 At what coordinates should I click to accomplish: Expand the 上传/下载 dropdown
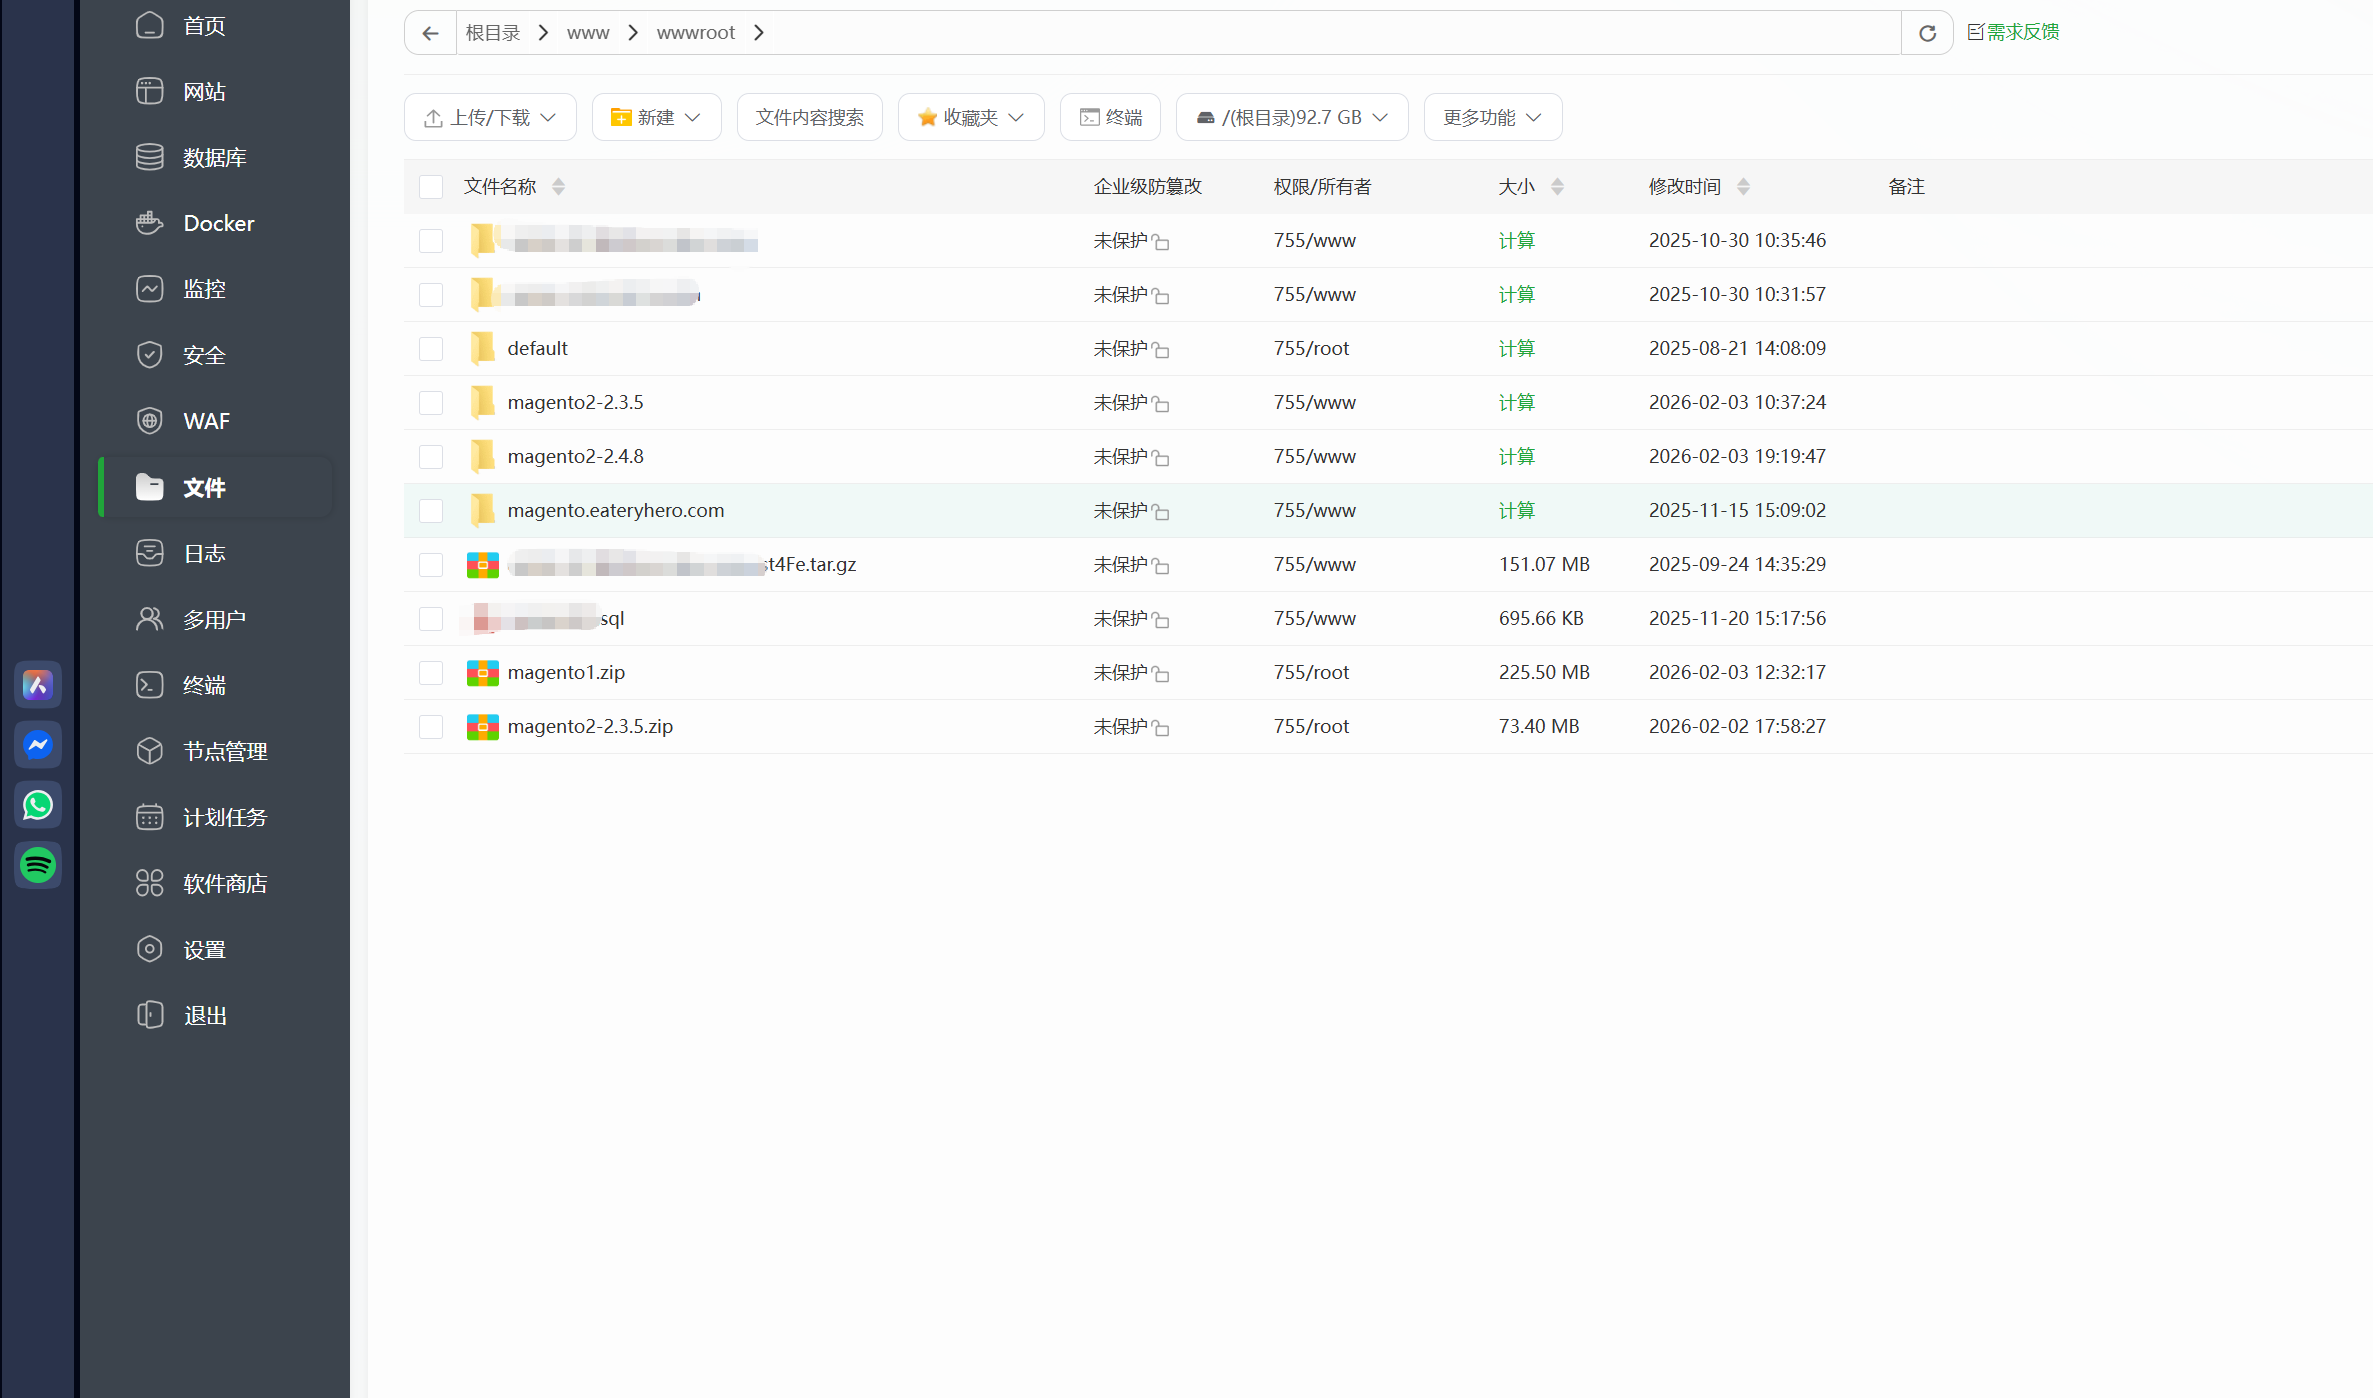point(490,117)
